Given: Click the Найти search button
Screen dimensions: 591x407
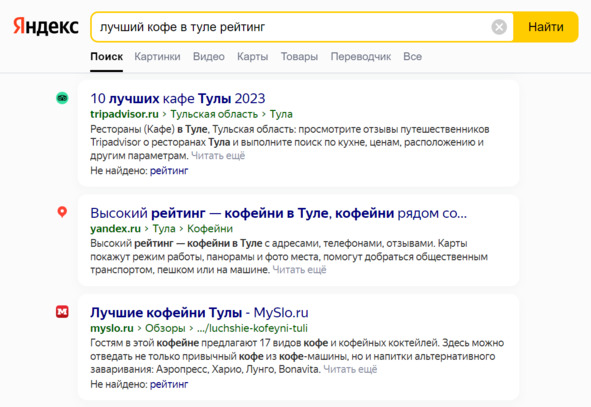Looking at the screenshot, I should (545, 27).
